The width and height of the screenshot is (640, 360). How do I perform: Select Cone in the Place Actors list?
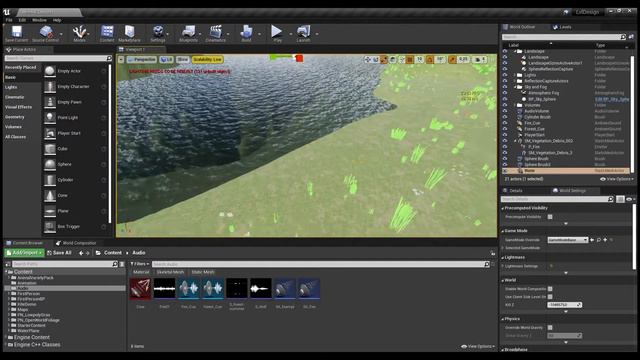(76, 195)
